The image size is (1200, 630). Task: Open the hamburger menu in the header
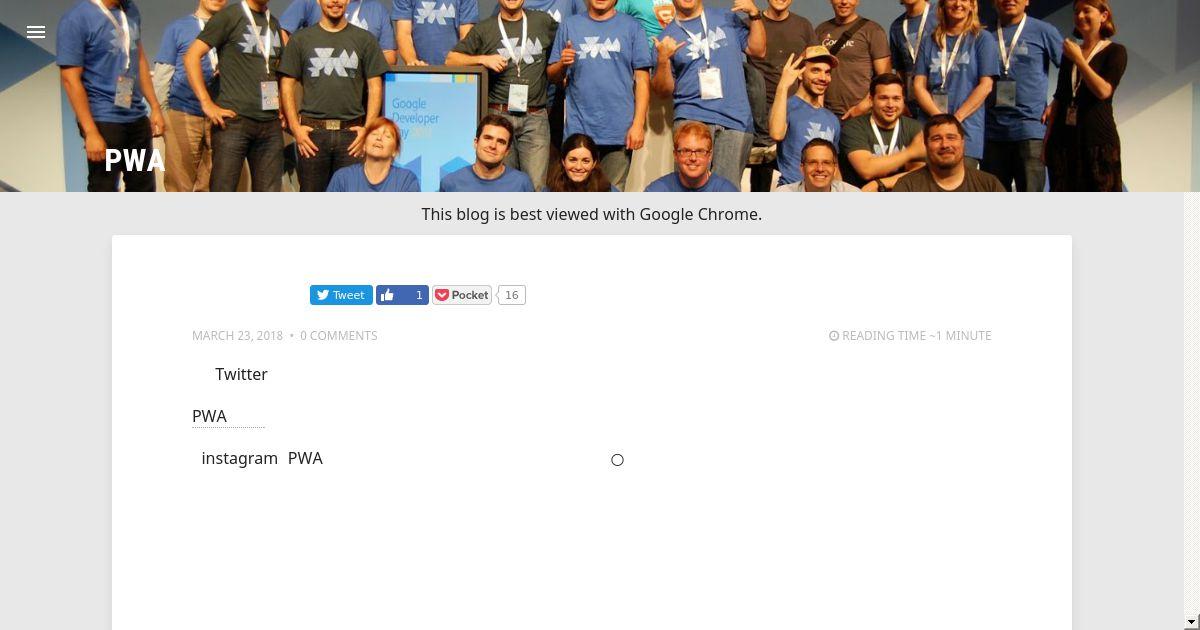click(x=36, y=32)
